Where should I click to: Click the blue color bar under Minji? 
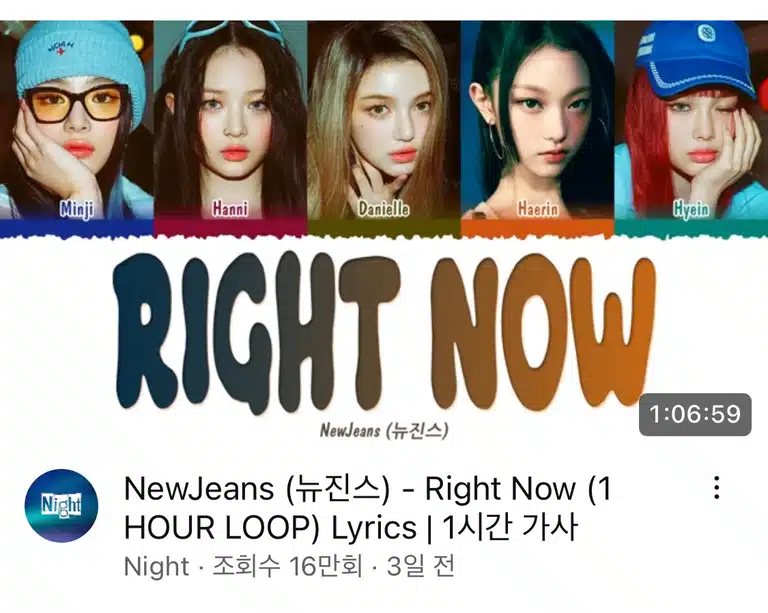pos(77,228)
